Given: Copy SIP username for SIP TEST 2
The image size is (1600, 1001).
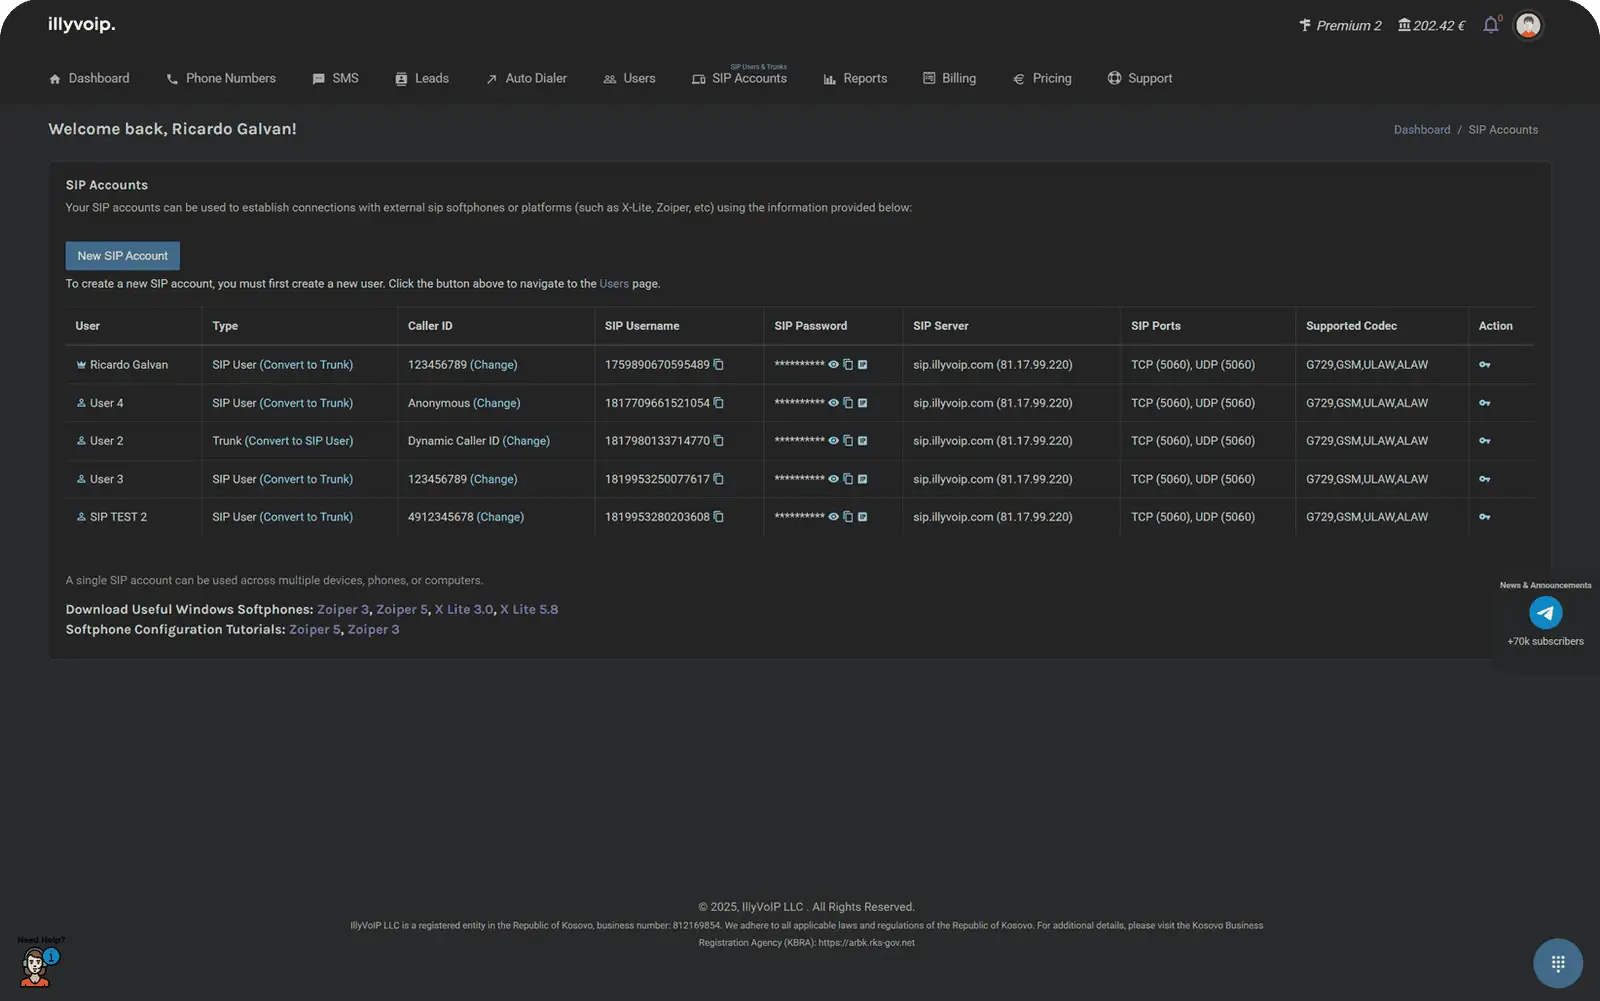Looking at the screenshot, I should [x=718, y=517].
